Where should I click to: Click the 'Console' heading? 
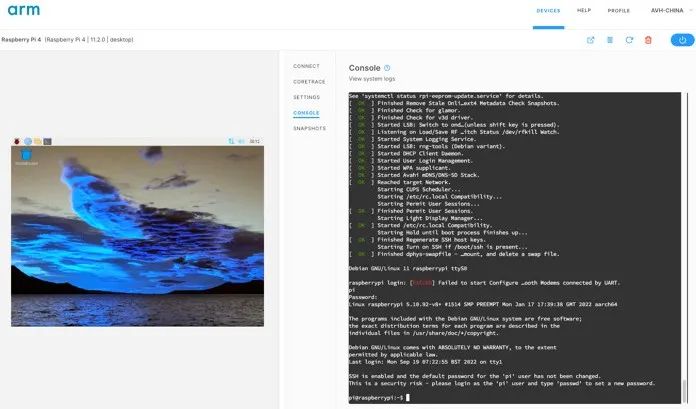tap(364, 68)
